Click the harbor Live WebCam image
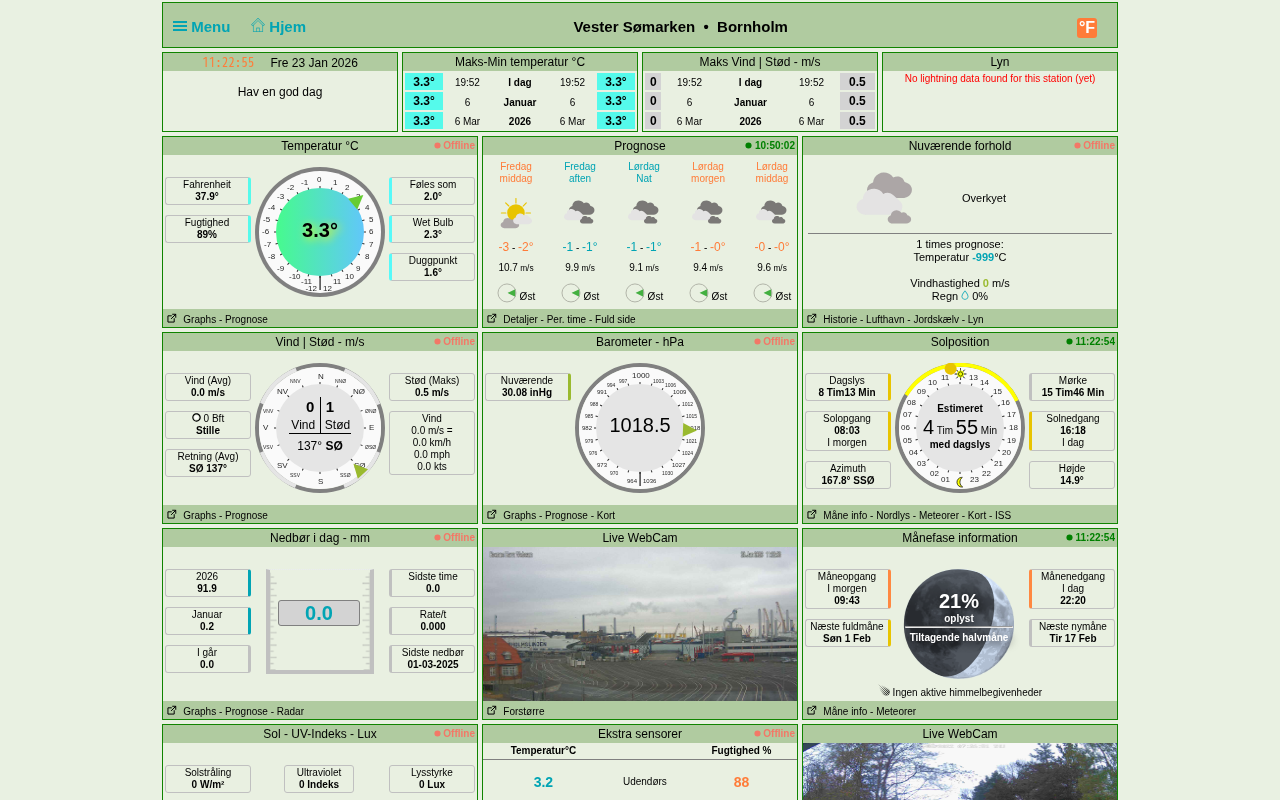The image size is (1280, 800). [640, 624]
